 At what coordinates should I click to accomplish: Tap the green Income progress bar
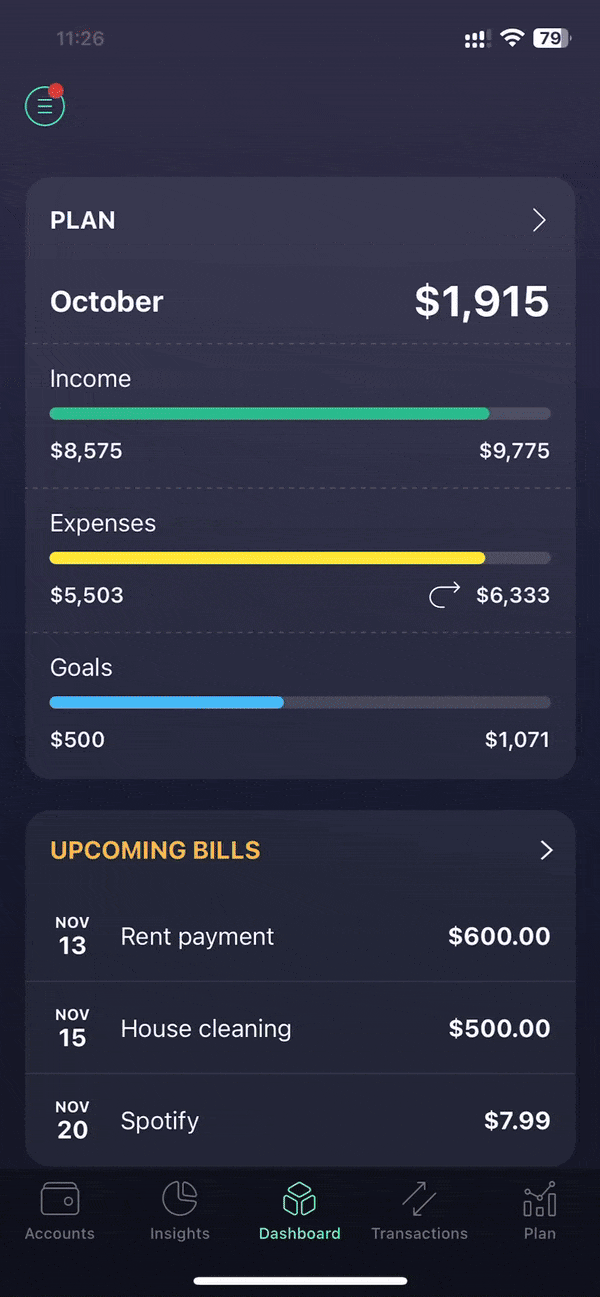coord(300,413)
